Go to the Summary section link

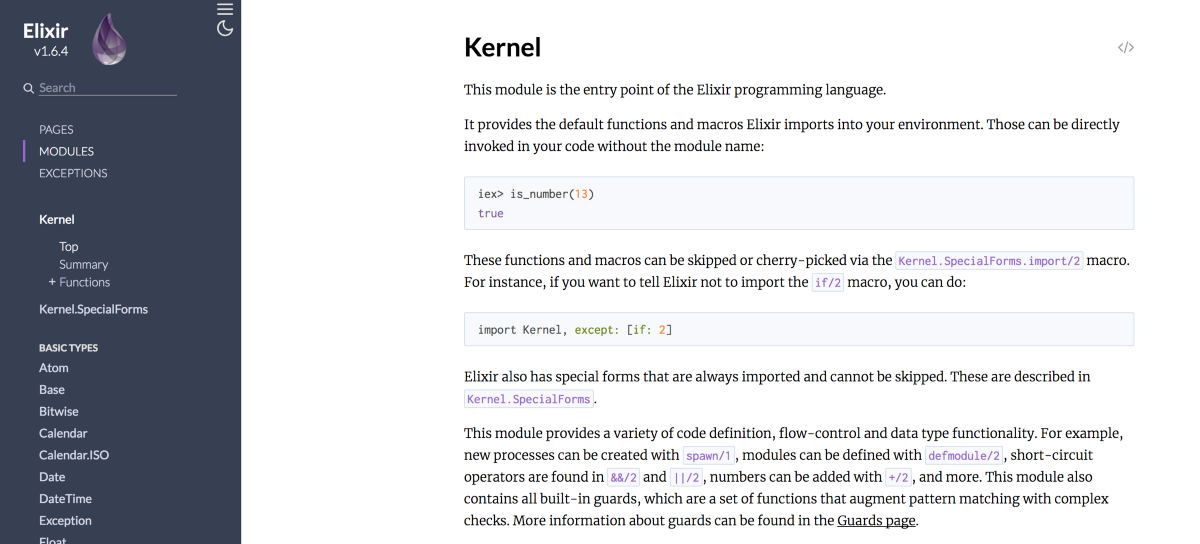pyautogui.click(x=83, y=264)
